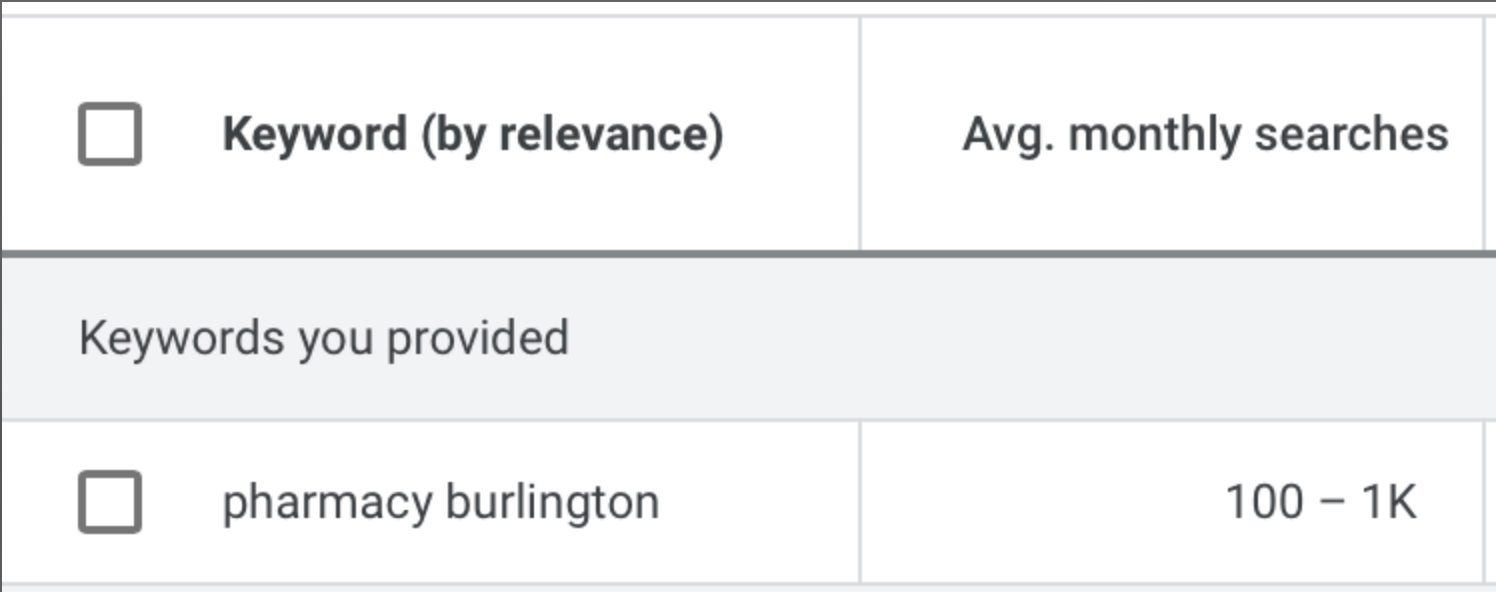Image resolution: width=1496 pixels, height=592 pixels.
Task: Click blank area of pharmacy burlington keyword cell
Action: [x=758, y=502]
